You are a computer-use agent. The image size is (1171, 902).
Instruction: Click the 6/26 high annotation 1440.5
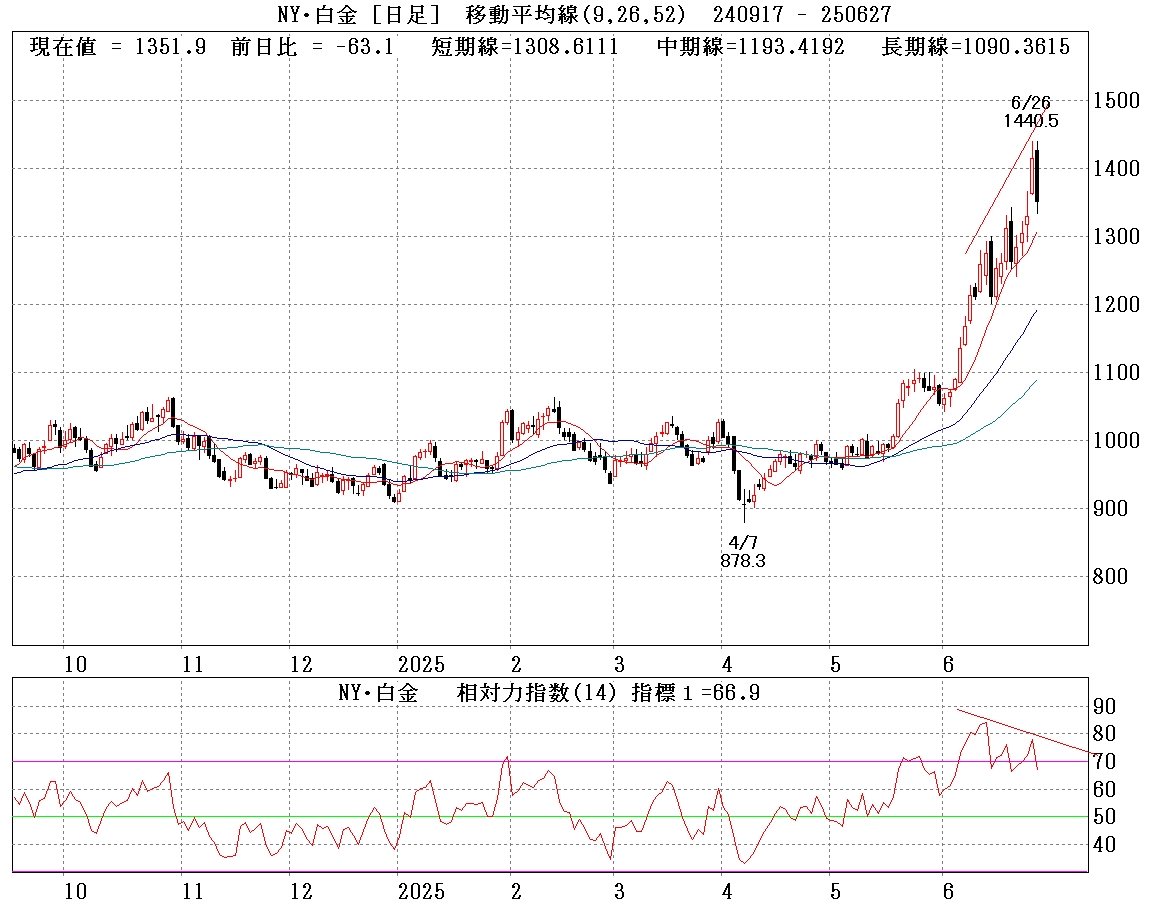pyautogui.click(x=1030, y=121)
